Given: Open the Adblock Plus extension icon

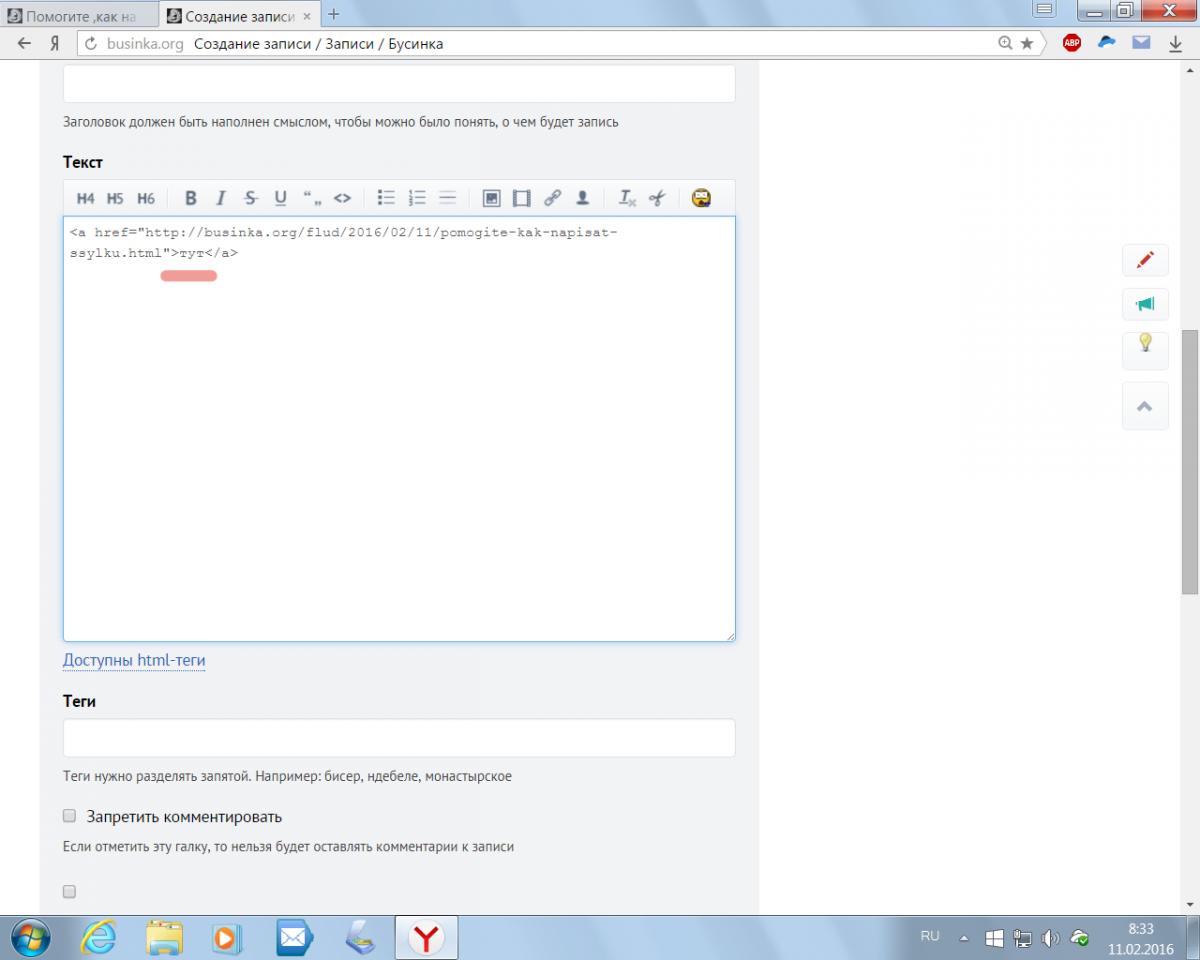Looking at the screenshot, I should [1072, 43].
